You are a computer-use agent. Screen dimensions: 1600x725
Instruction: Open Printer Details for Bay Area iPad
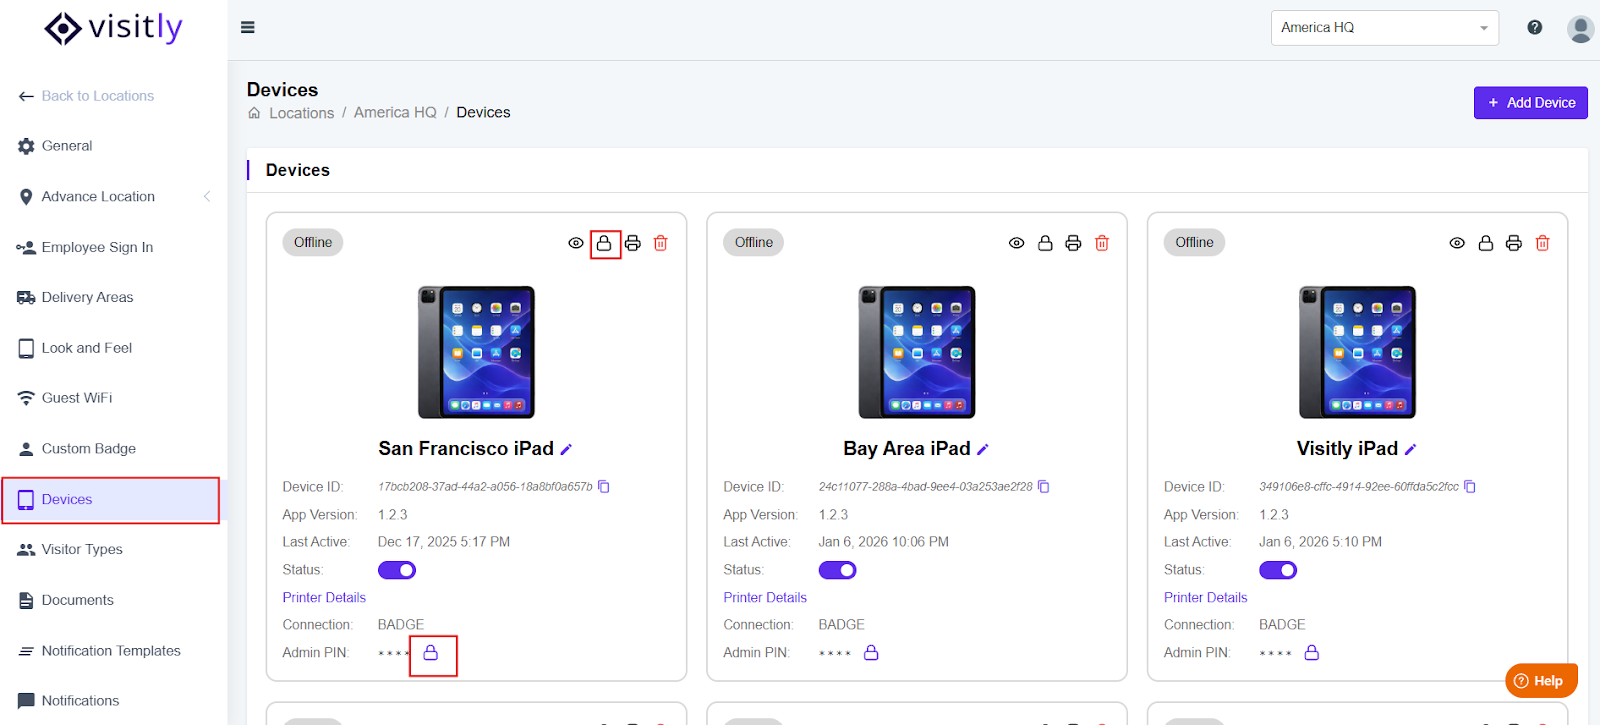[765, 598]
